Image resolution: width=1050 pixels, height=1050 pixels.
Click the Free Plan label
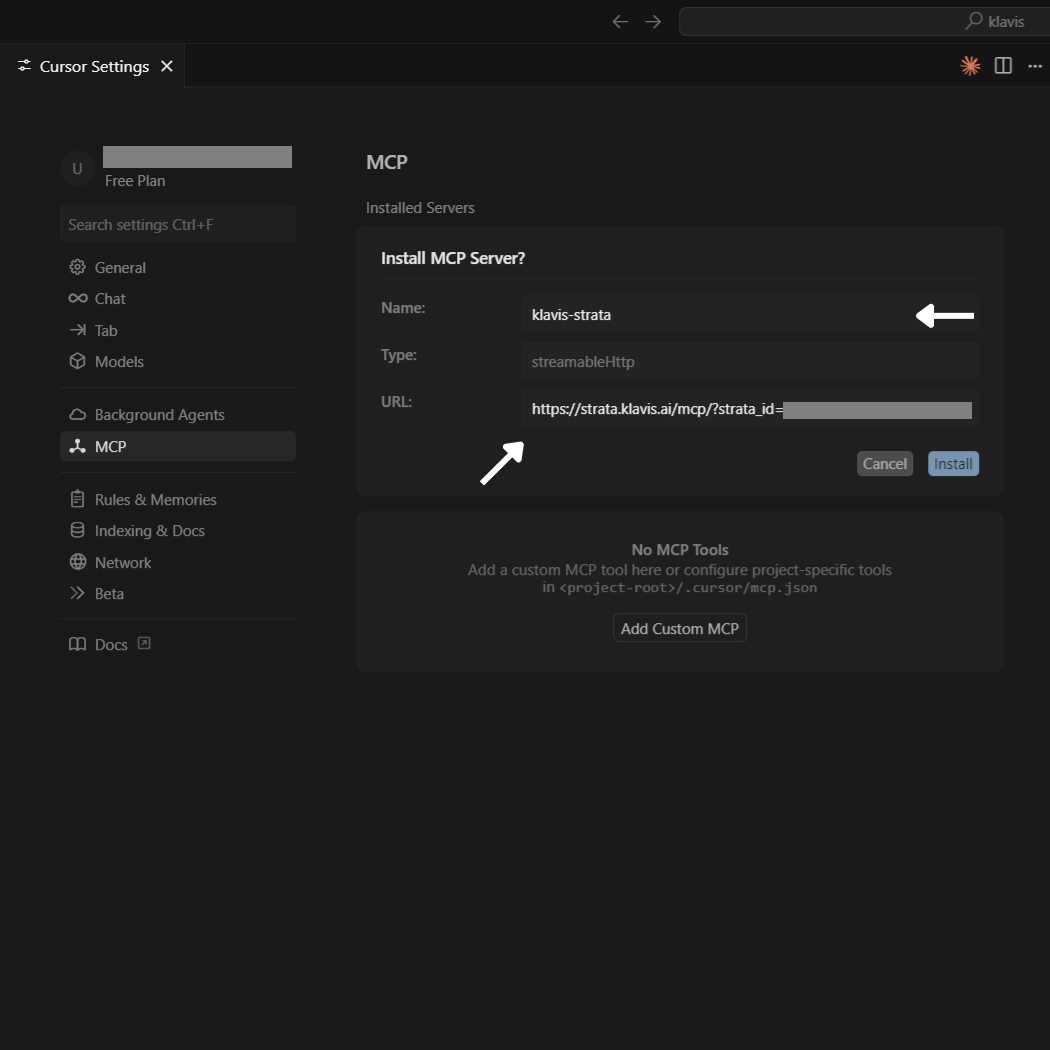pos(135,181)
